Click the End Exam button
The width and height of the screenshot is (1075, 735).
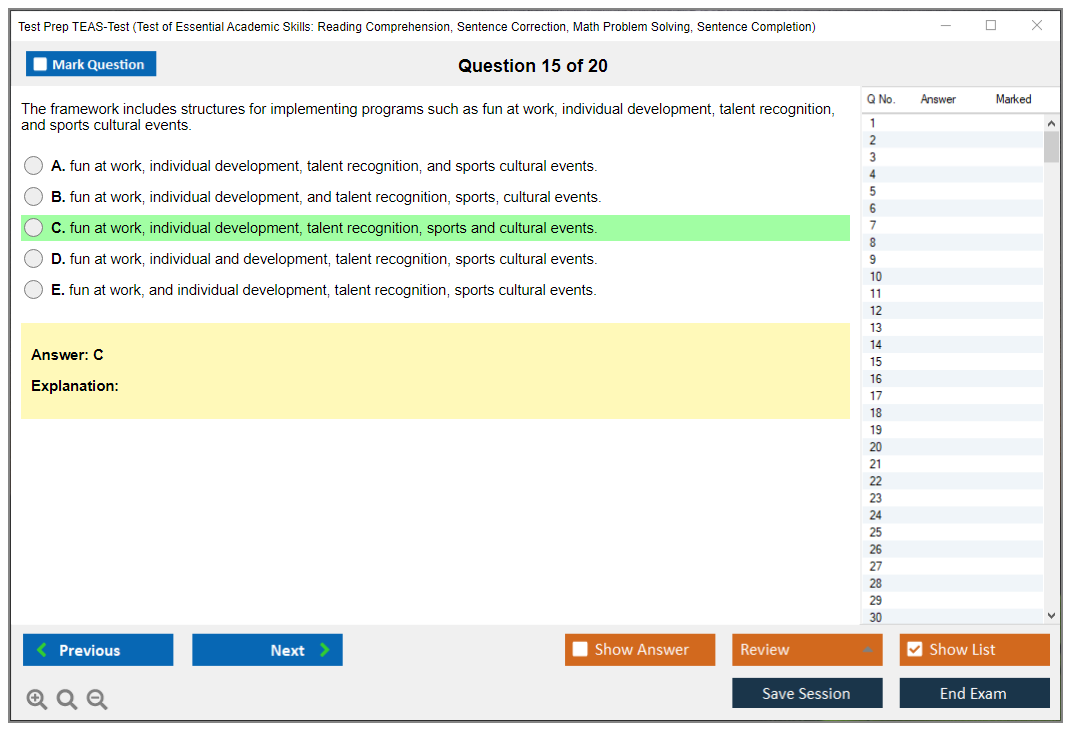click(974, 693)
